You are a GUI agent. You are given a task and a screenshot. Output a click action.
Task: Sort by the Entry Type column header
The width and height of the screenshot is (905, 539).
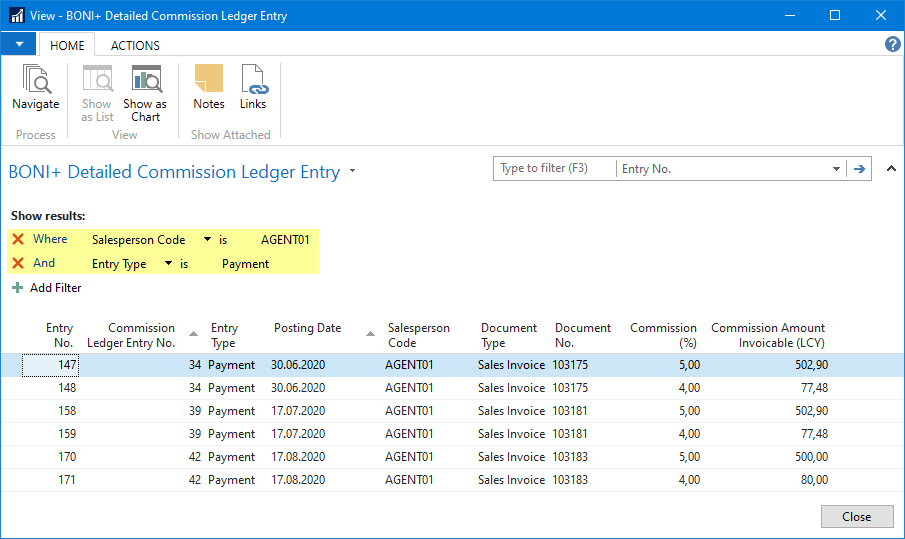(x=224, y=335)
